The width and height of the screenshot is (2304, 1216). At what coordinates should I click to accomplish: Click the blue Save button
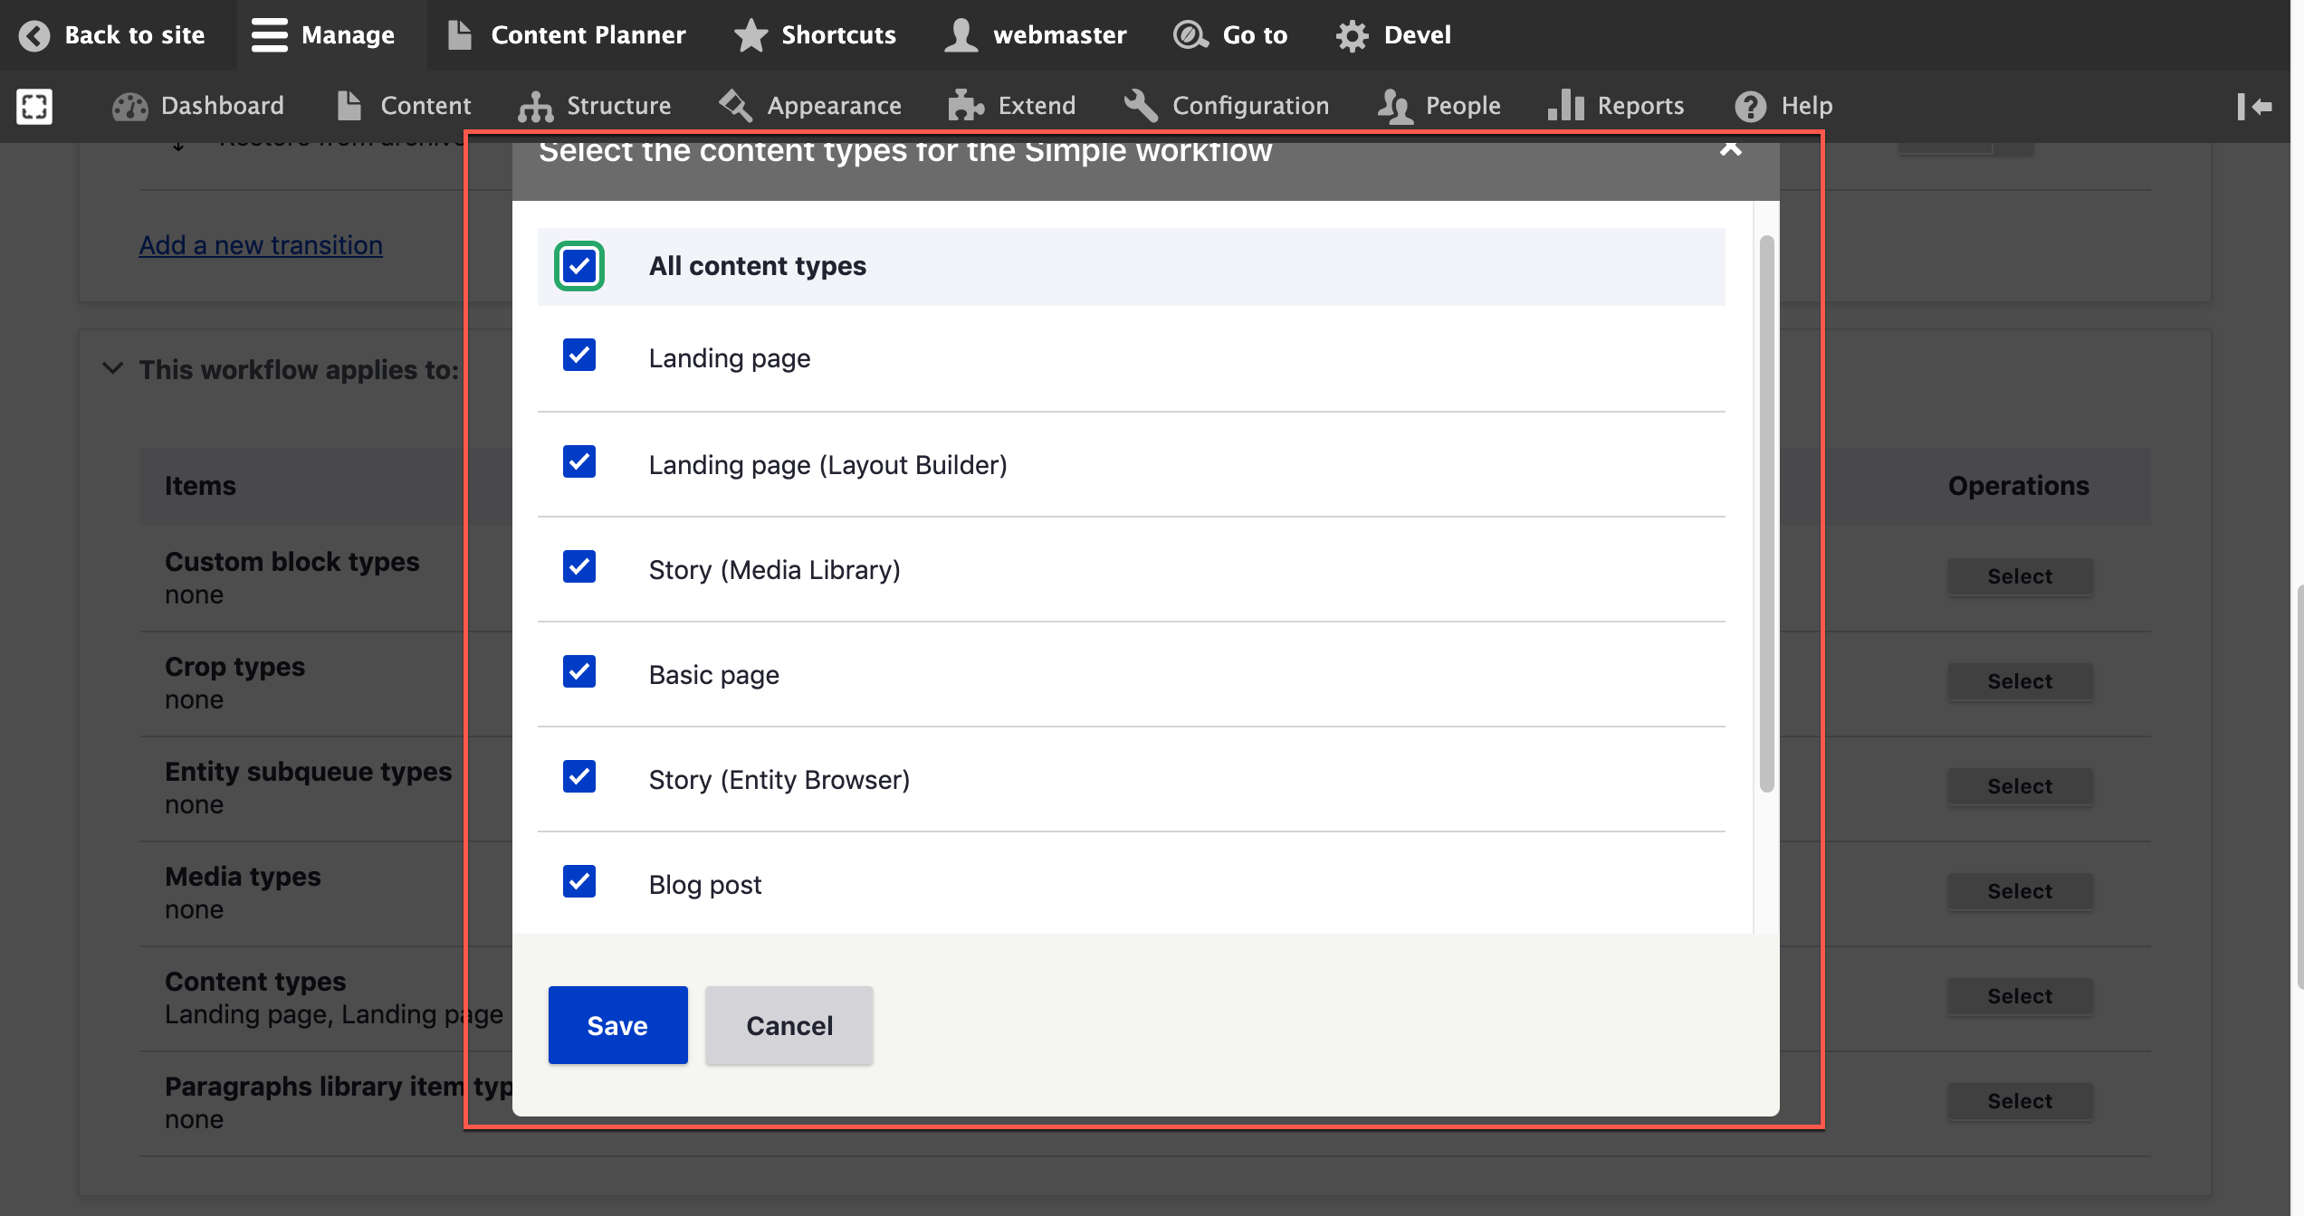pos(617,1025)
